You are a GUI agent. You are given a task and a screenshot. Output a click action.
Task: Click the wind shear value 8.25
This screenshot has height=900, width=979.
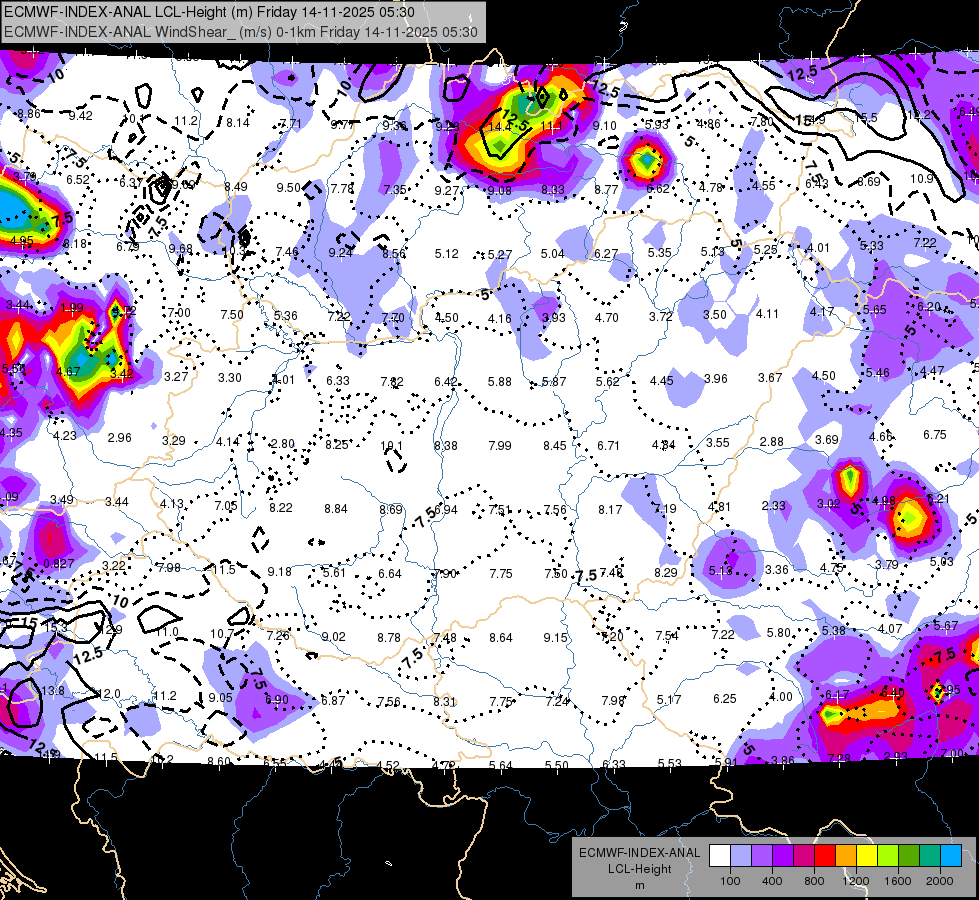[x=337, y=445]
